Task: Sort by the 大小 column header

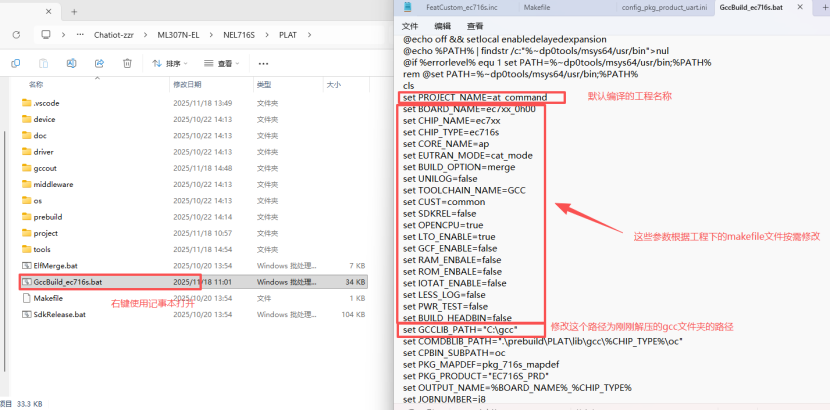Action: coord(333,85)
